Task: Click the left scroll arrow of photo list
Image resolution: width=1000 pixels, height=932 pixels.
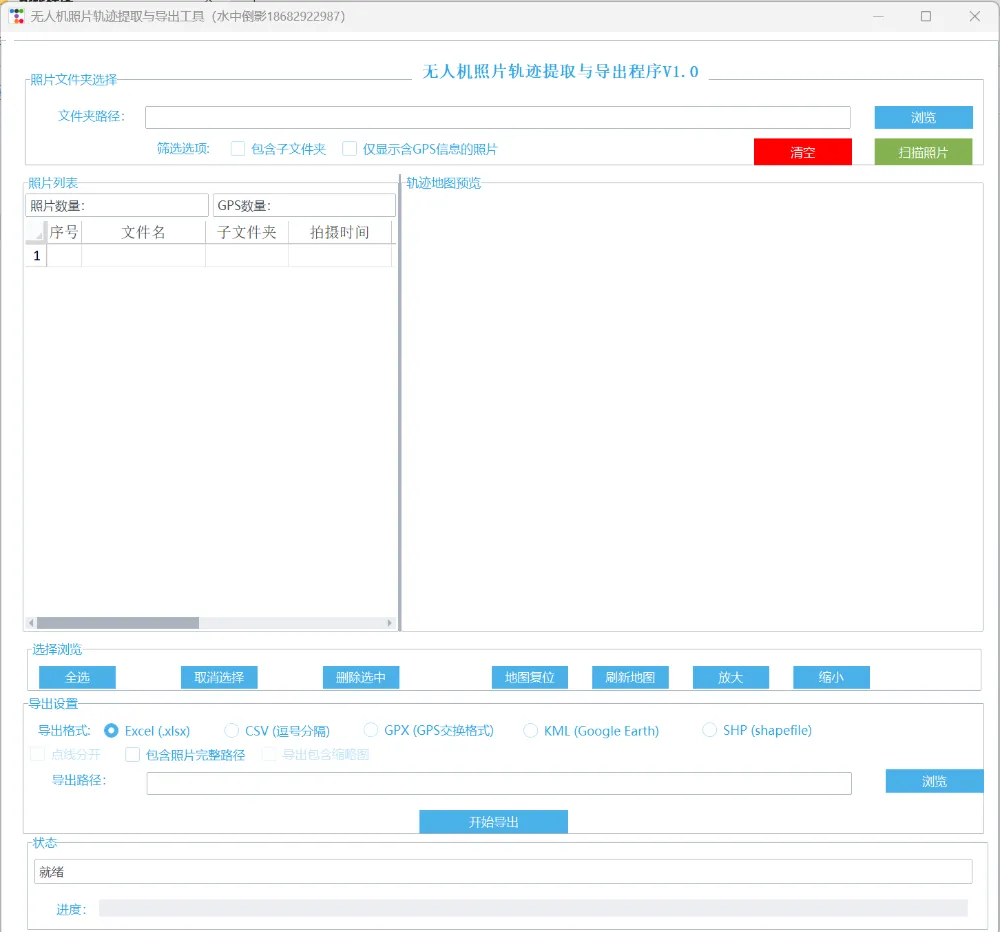Action: [x=31, y=623]
